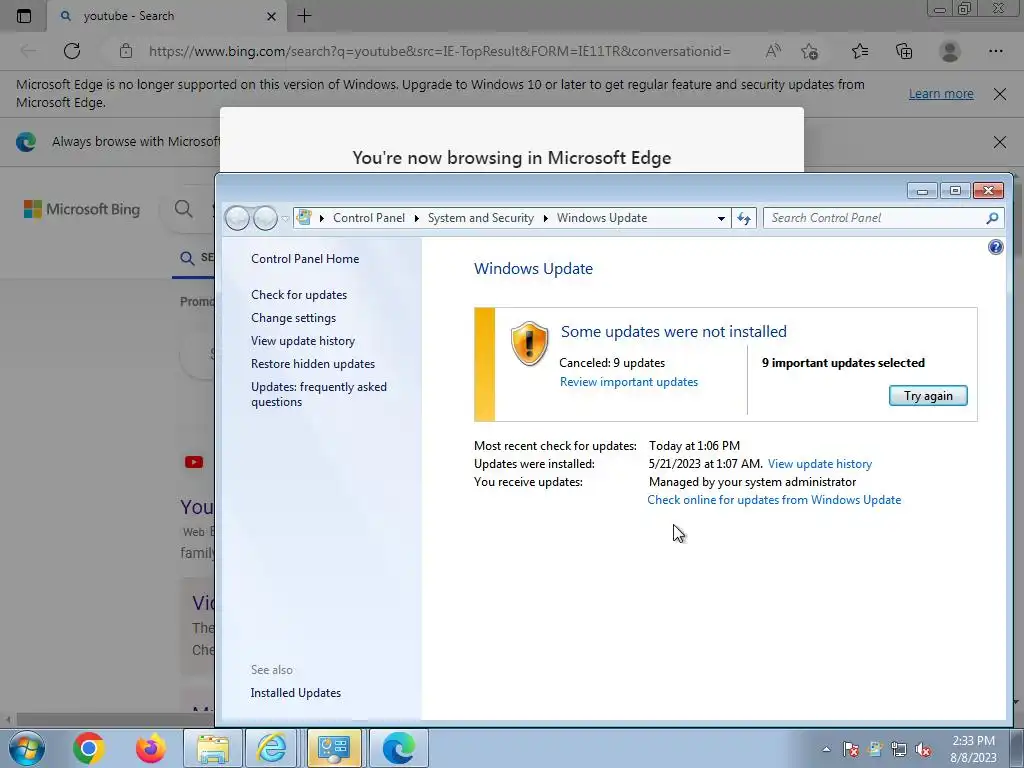
Task: Go forward in the Control Panel window
Action: (265, 218)
